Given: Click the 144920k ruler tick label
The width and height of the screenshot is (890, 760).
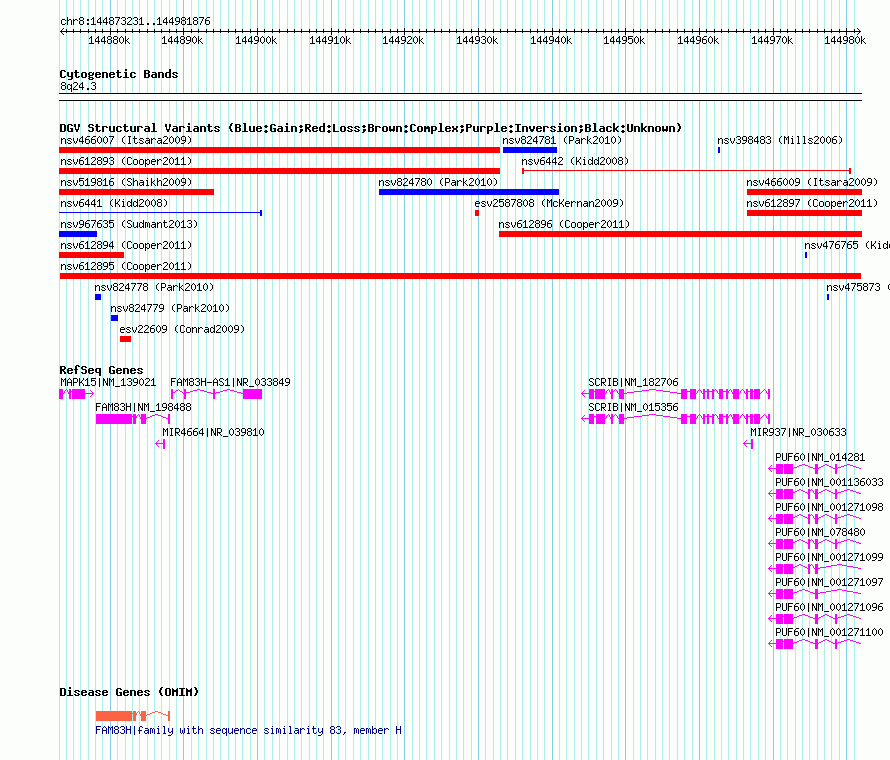Looking at the screenshot, I should pos(403,40).
